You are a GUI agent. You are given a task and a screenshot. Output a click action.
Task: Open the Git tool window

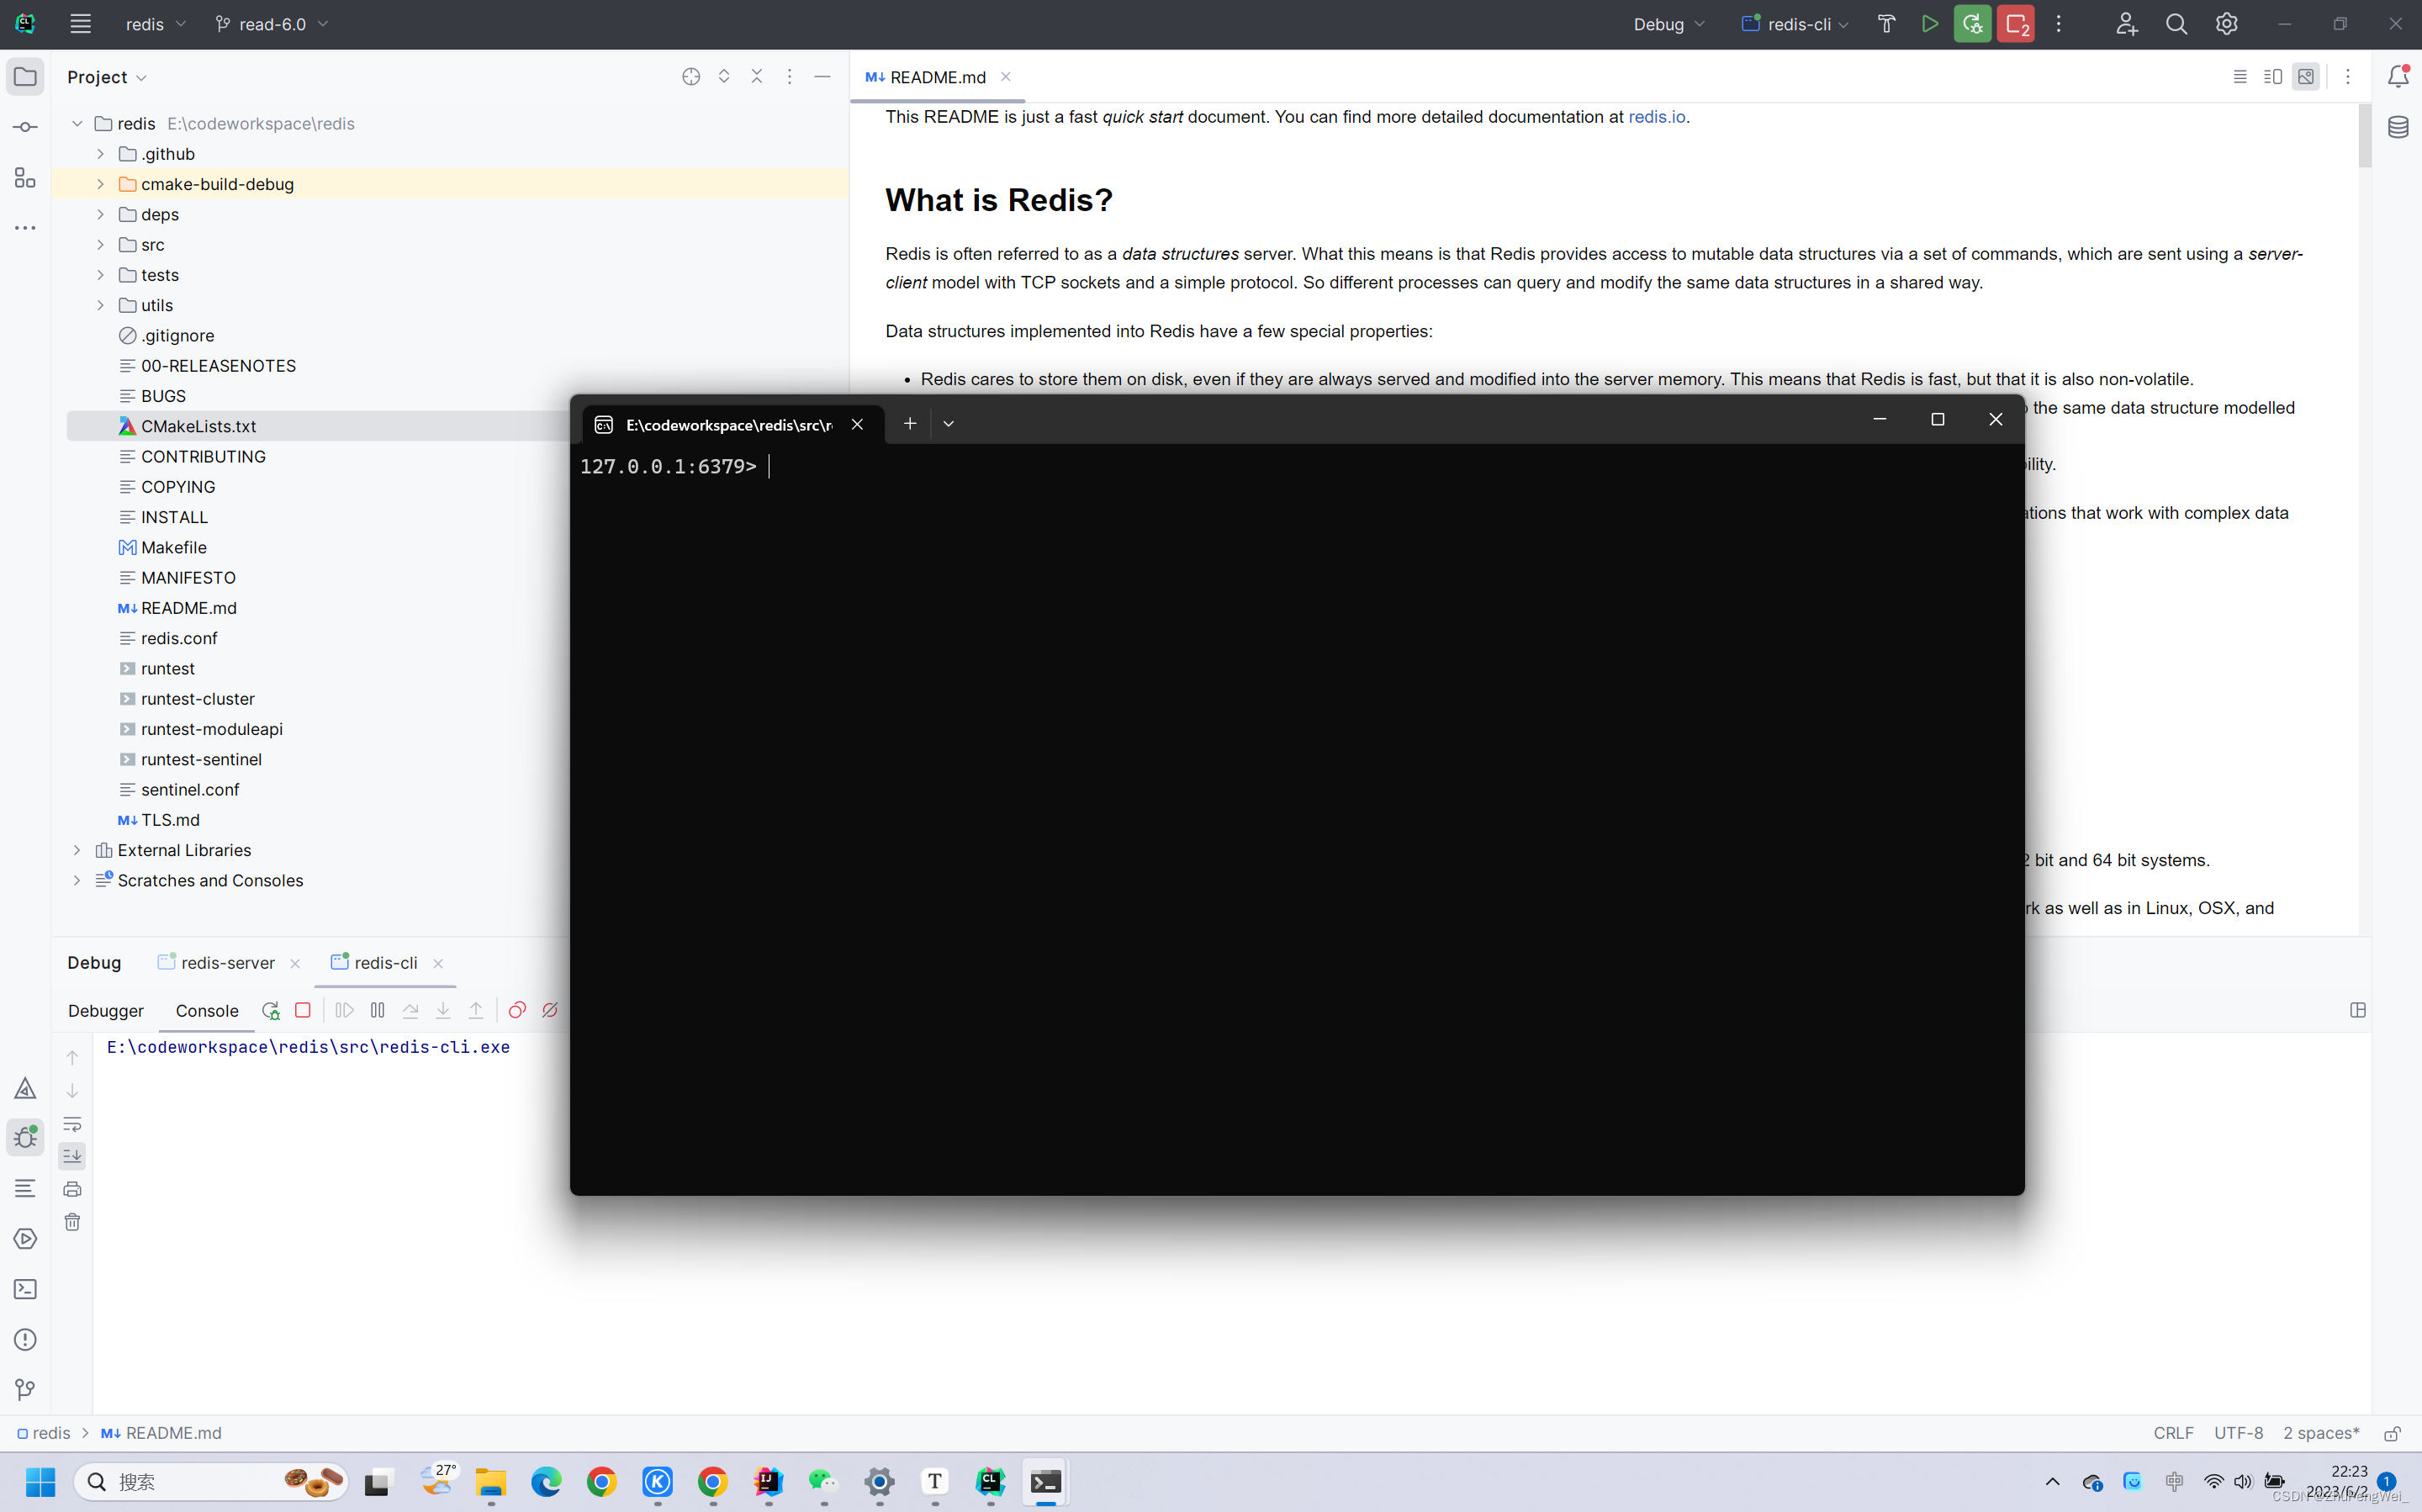coord(25,1389)
